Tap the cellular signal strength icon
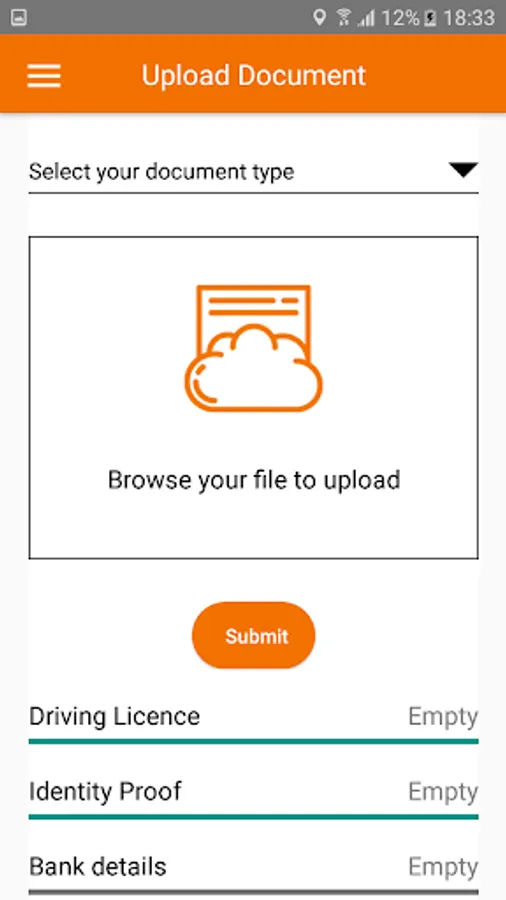This screenshot has height=900, width=506. coord(365,18)
